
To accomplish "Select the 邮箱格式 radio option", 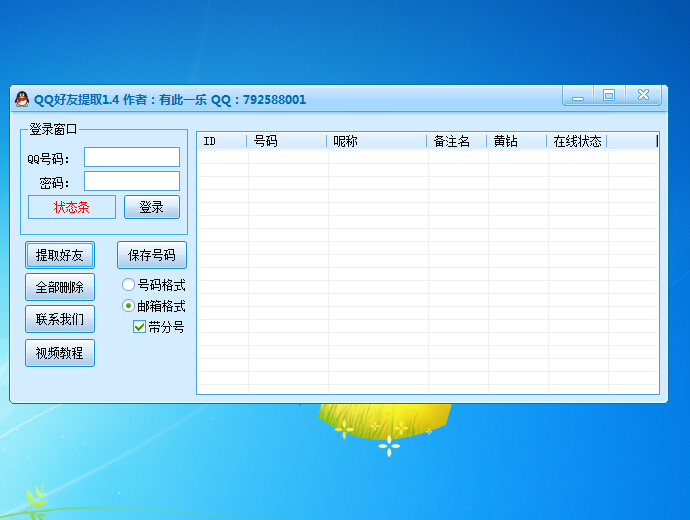I will (x=129, y=306).
